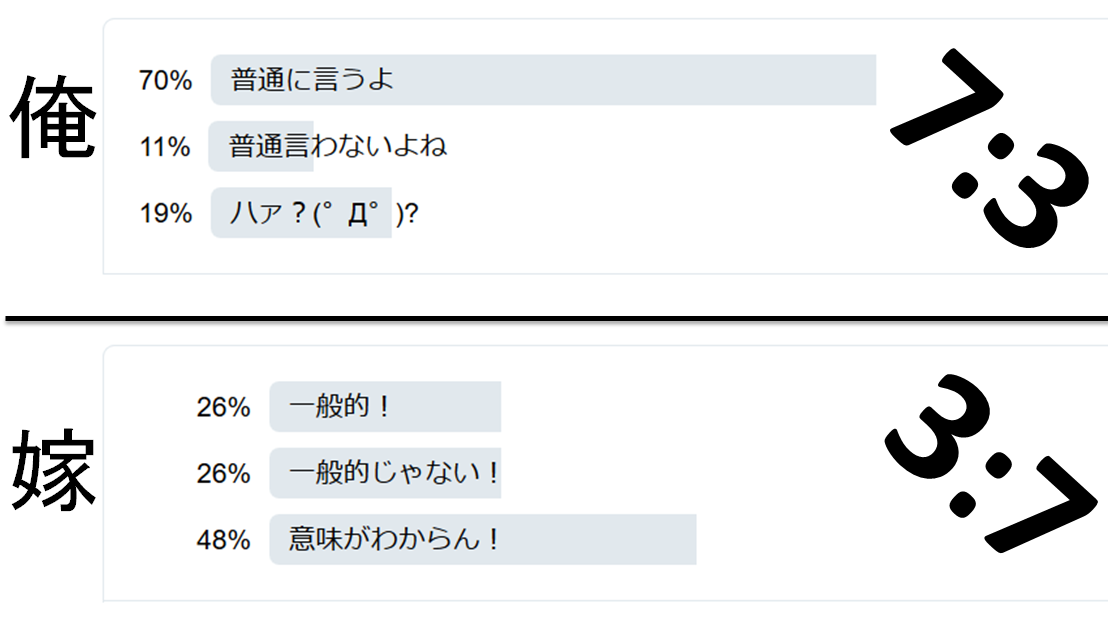Click the large 俺 character label
This screenshot has height=627, width=1108.
pos(53,121)
